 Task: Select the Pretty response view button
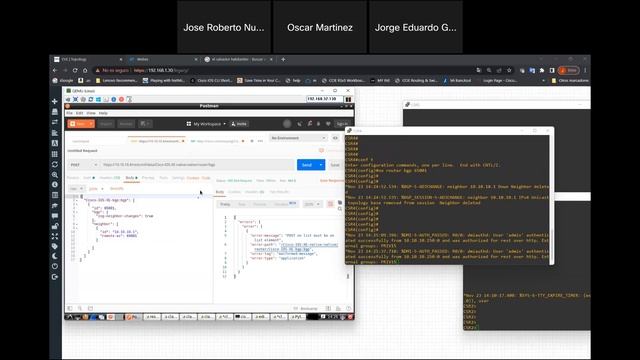tap(225, 204)
